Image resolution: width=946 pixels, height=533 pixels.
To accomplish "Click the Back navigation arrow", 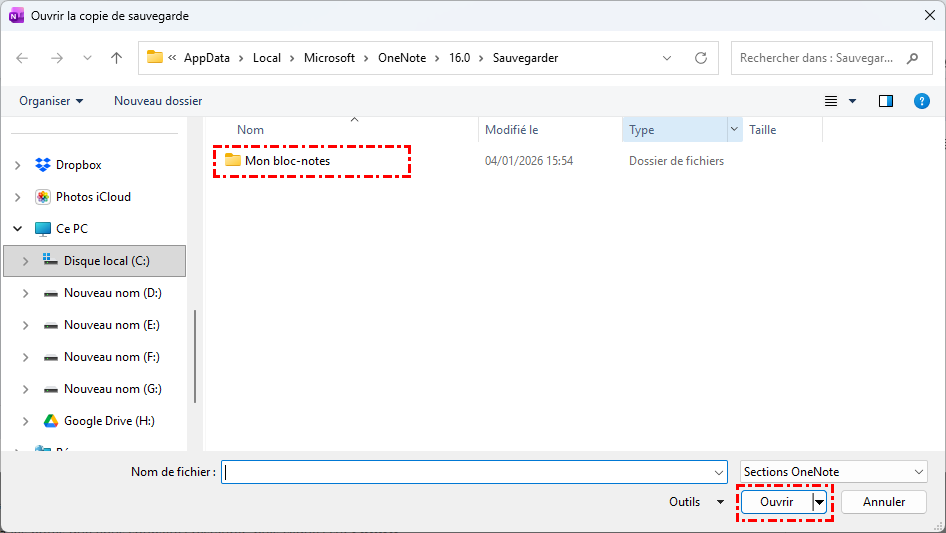I will (23, 58).
